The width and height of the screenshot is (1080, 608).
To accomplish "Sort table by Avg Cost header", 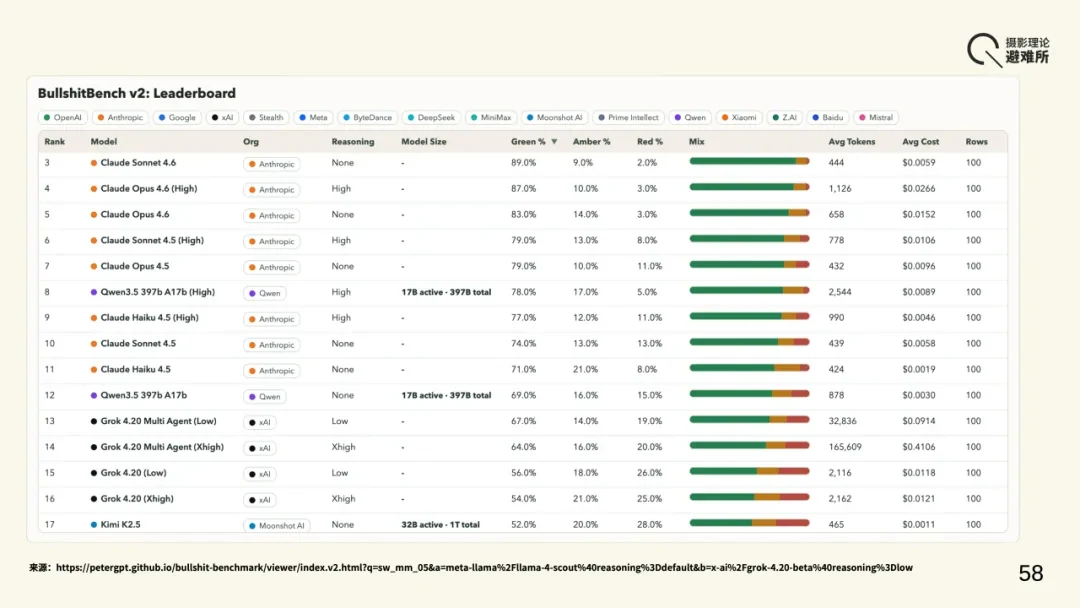I will 920,142.
